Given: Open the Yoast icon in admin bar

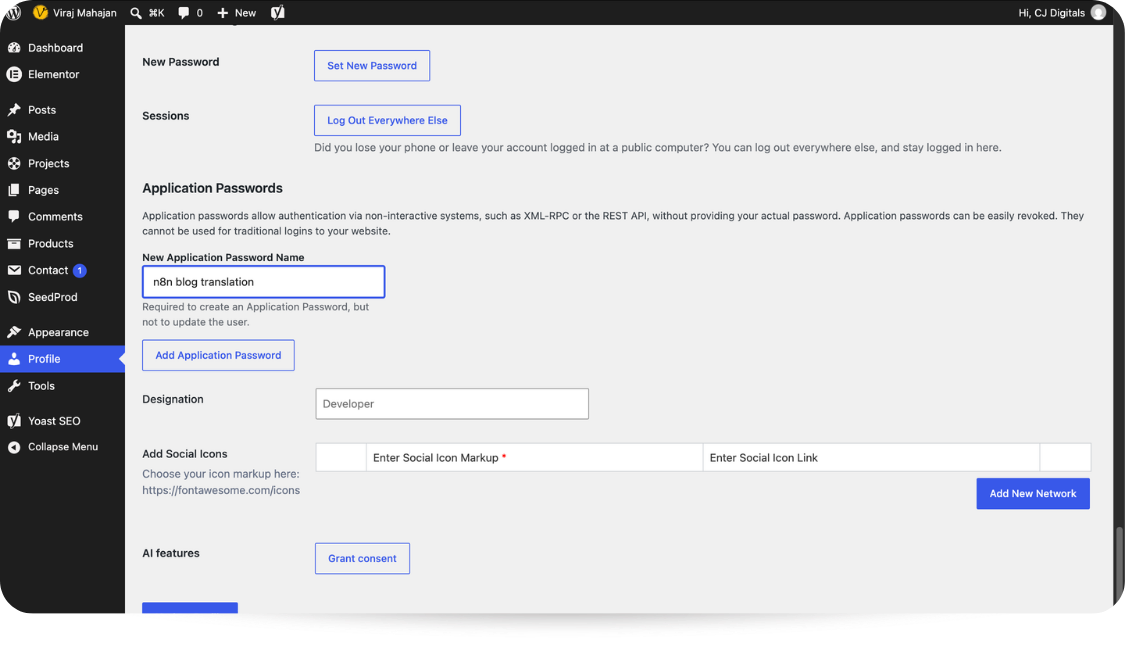Looking at the screenshot, I should (278, 12).
